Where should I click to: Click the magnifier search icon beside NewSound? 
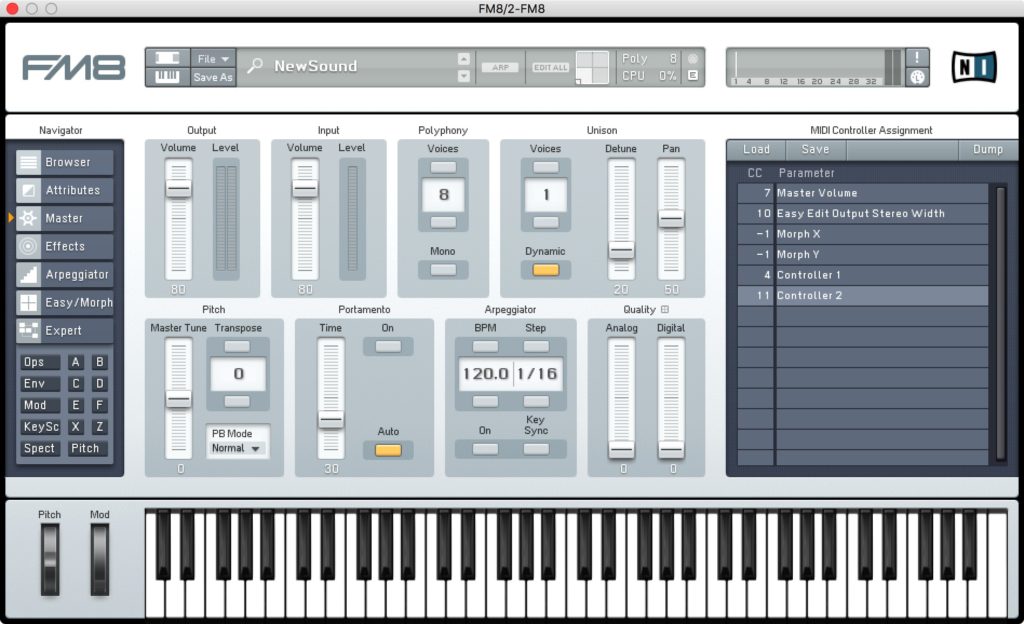click(x=256, y=66)
